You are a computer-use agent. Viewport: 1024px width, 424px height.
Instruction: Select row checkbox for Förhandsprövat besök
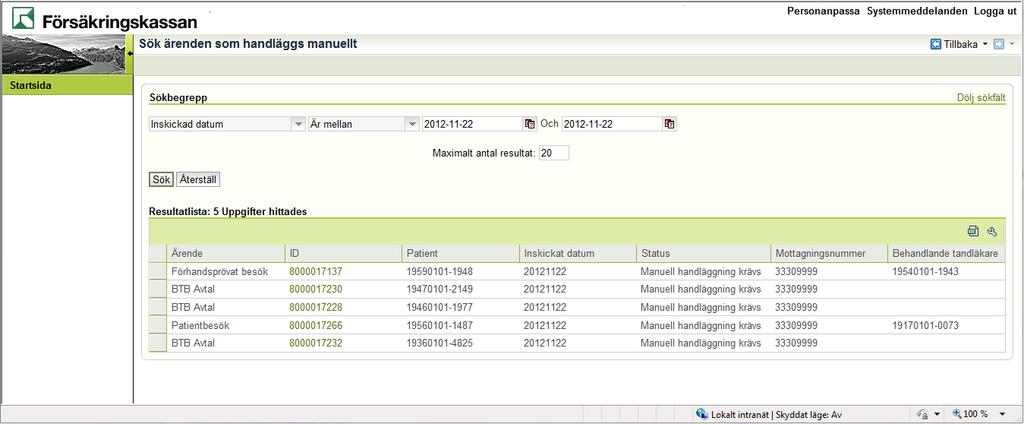pos(157,271)
